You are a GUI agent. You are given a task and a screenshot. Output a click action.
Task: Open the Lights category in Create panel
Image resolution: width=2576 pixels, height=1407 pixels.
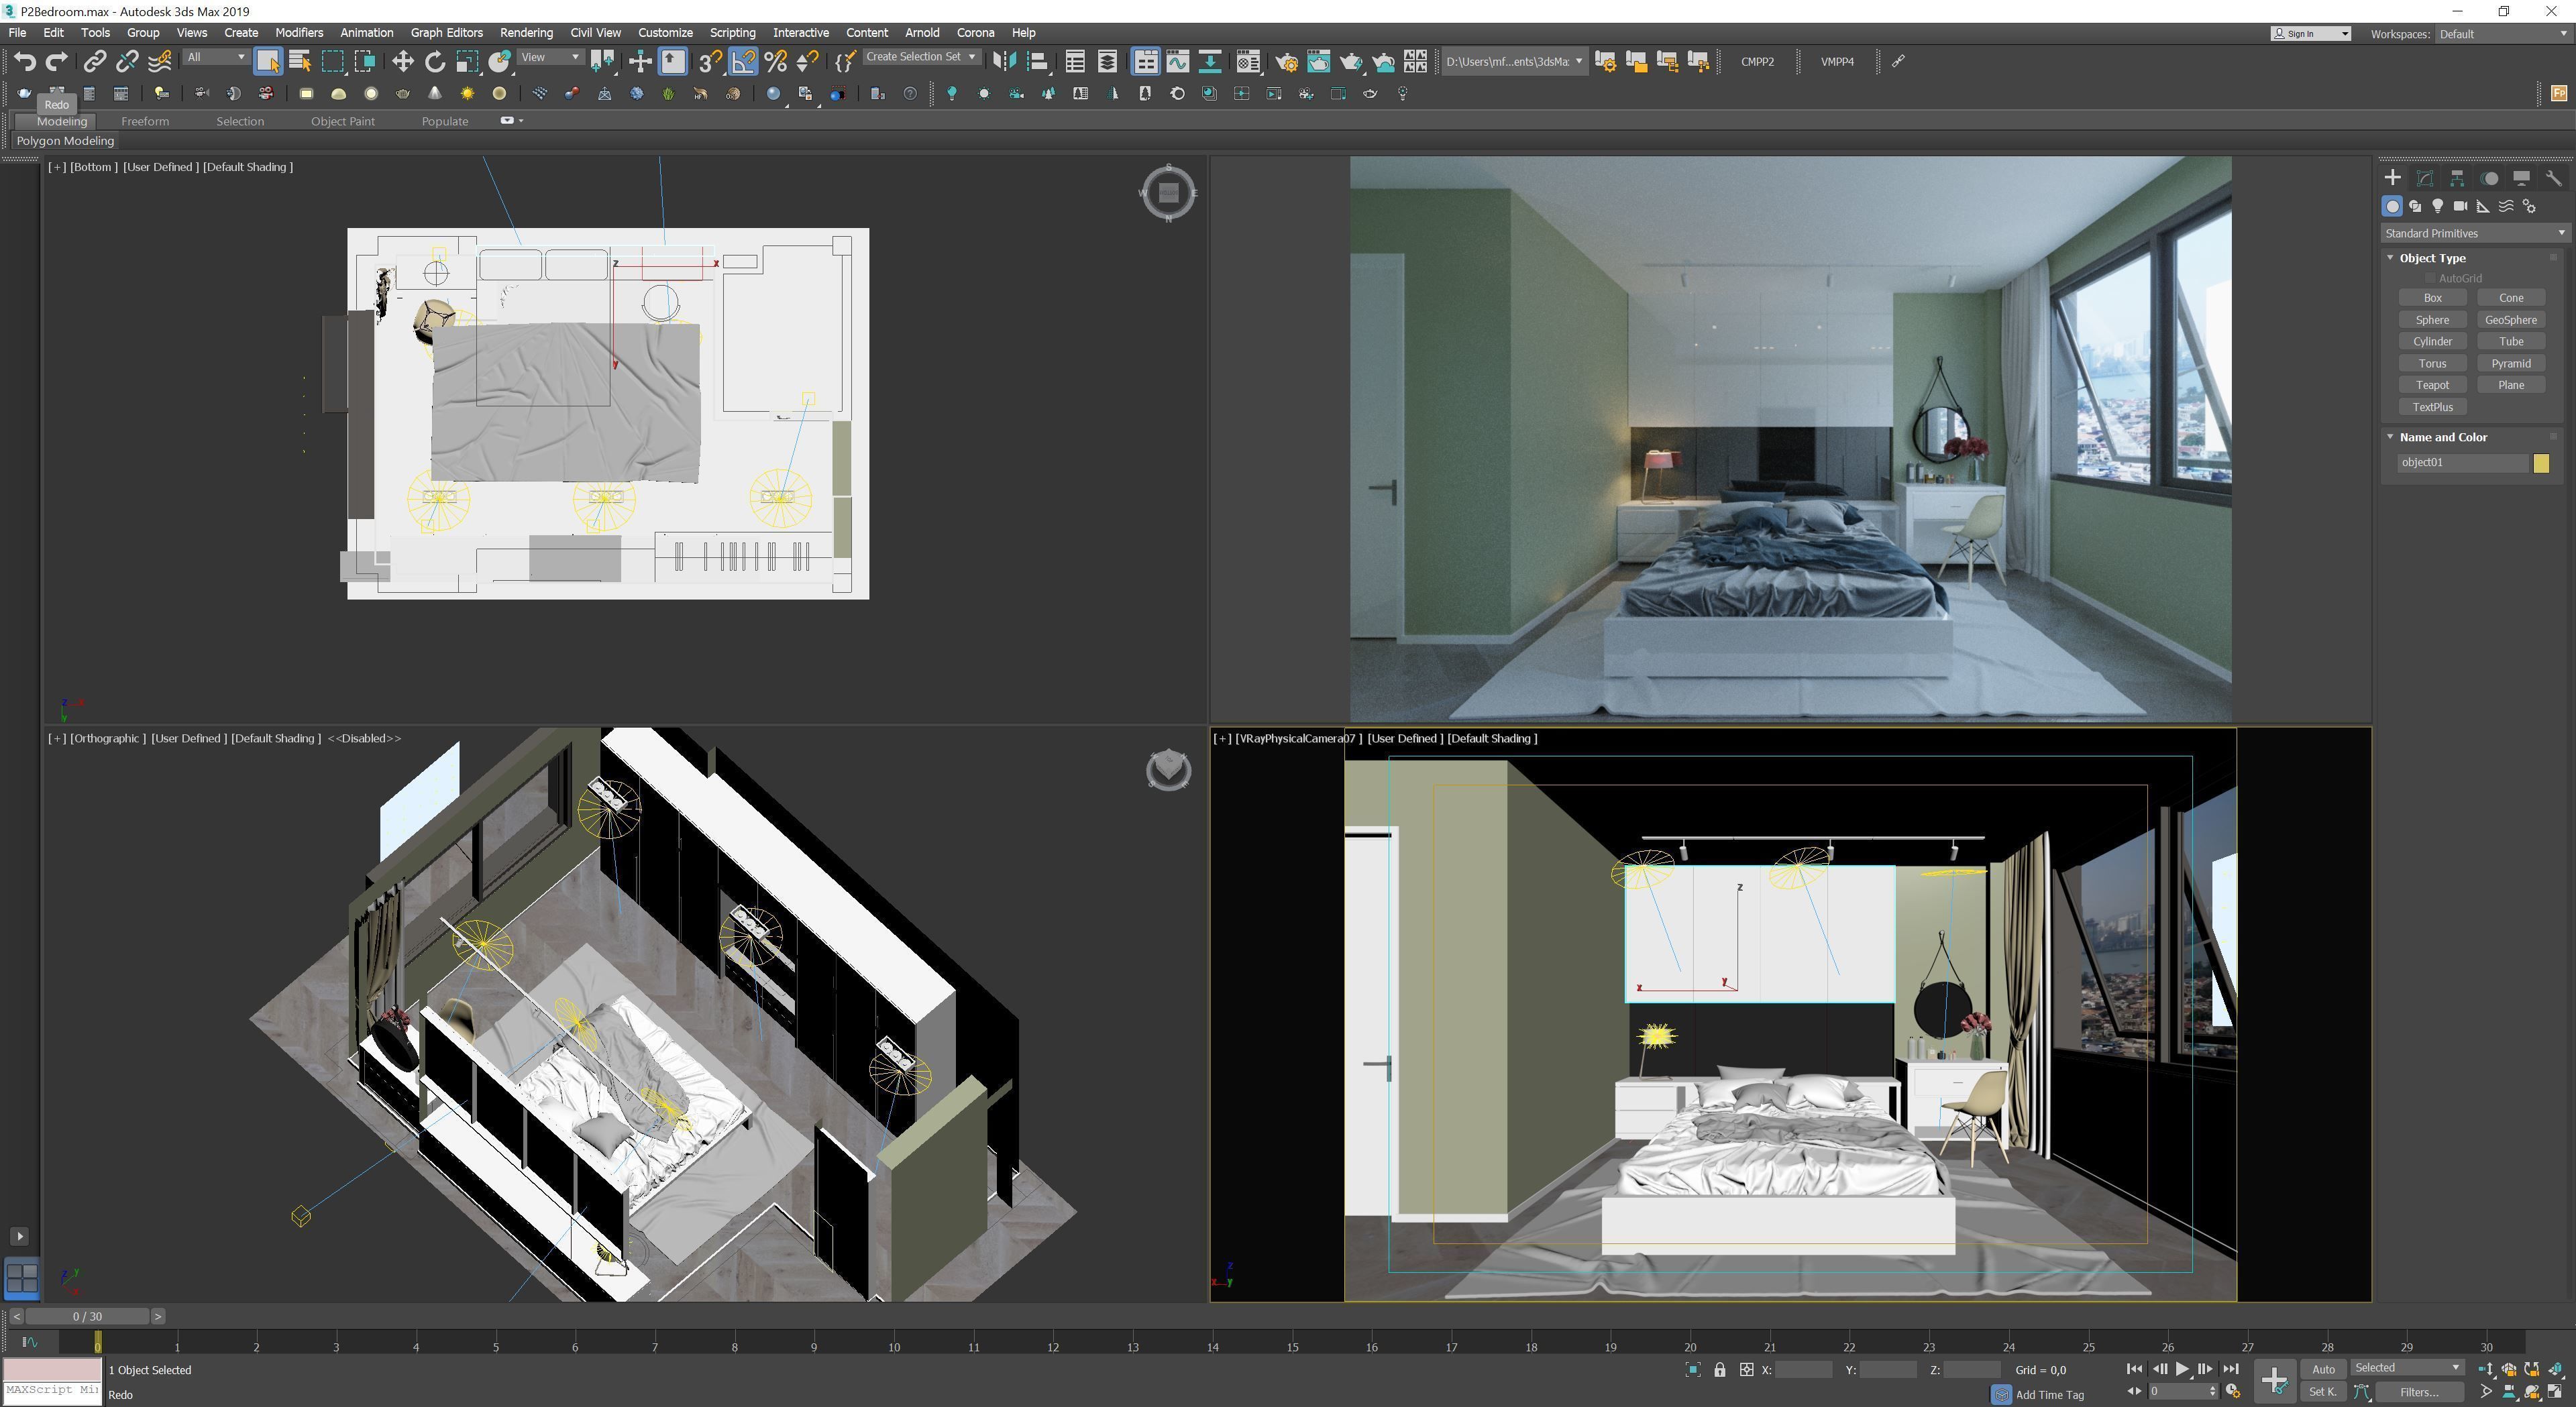click(2438, 206)
